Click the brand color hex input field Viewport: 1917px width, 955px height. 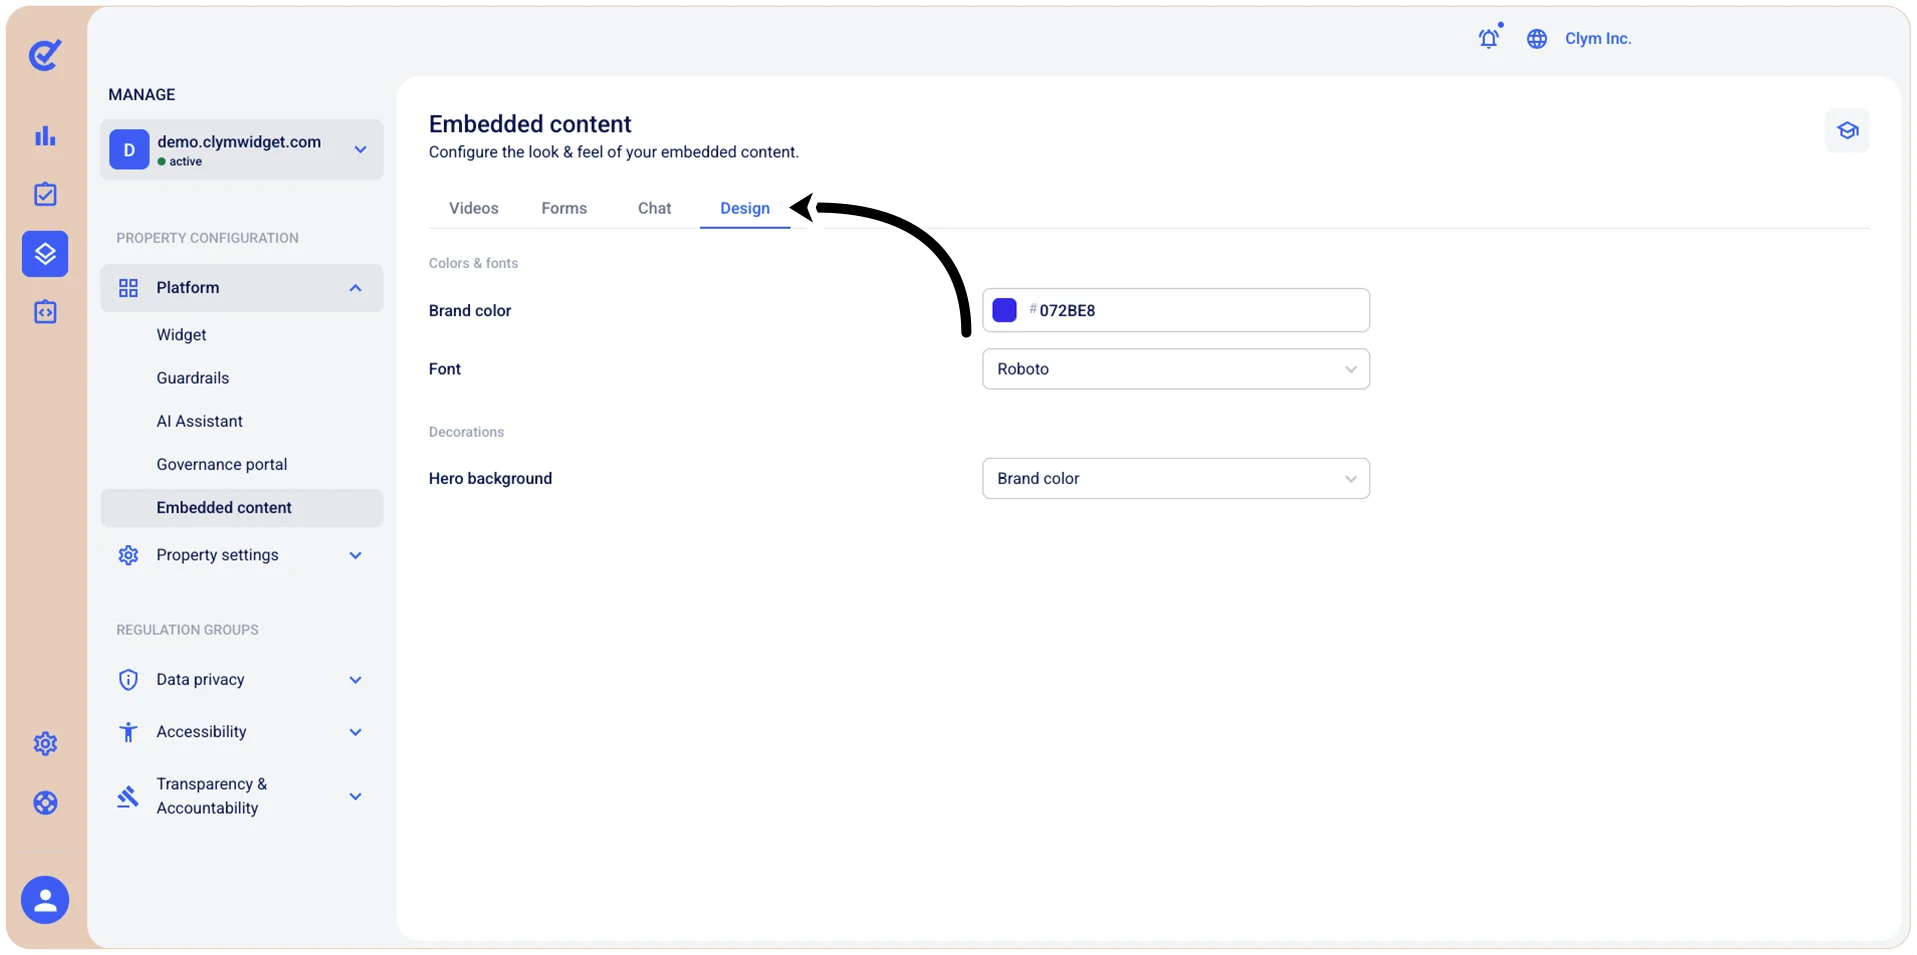[1176, 310]
